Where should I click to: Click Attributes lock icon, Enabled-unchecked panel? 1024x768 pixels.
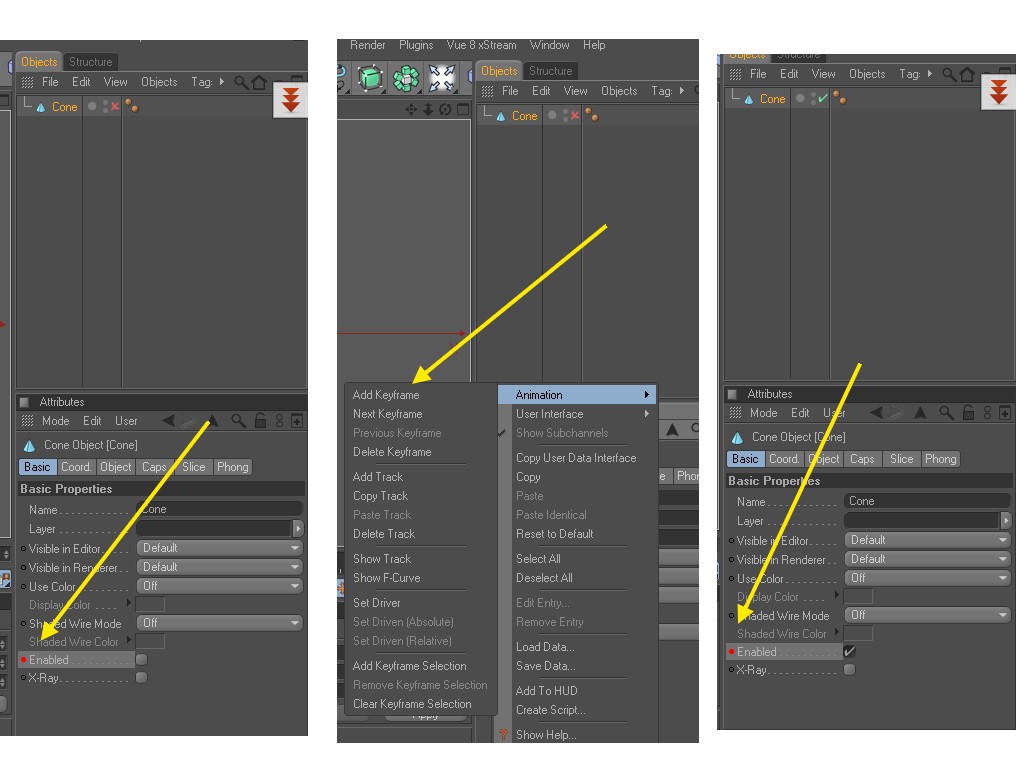click(x=261, y=421)
